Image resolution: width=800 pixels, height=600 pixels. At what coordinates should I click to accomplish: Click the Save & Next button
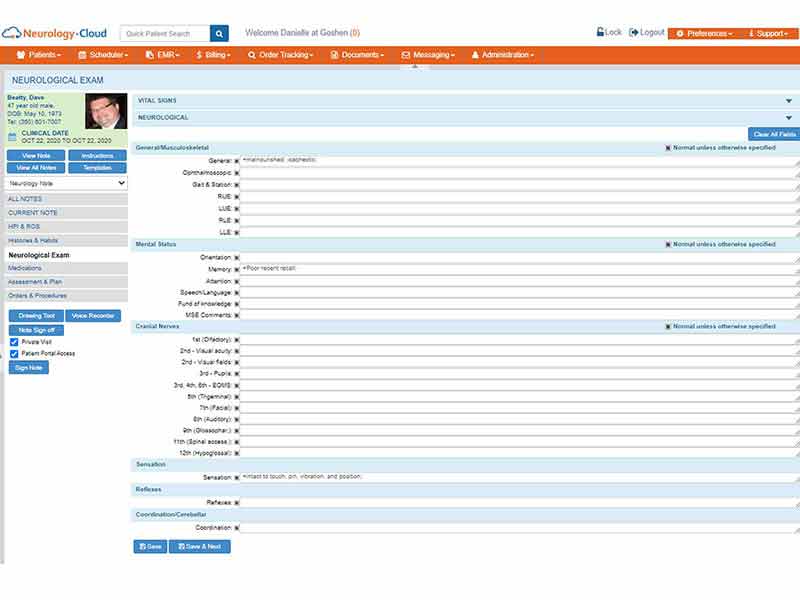199,546
